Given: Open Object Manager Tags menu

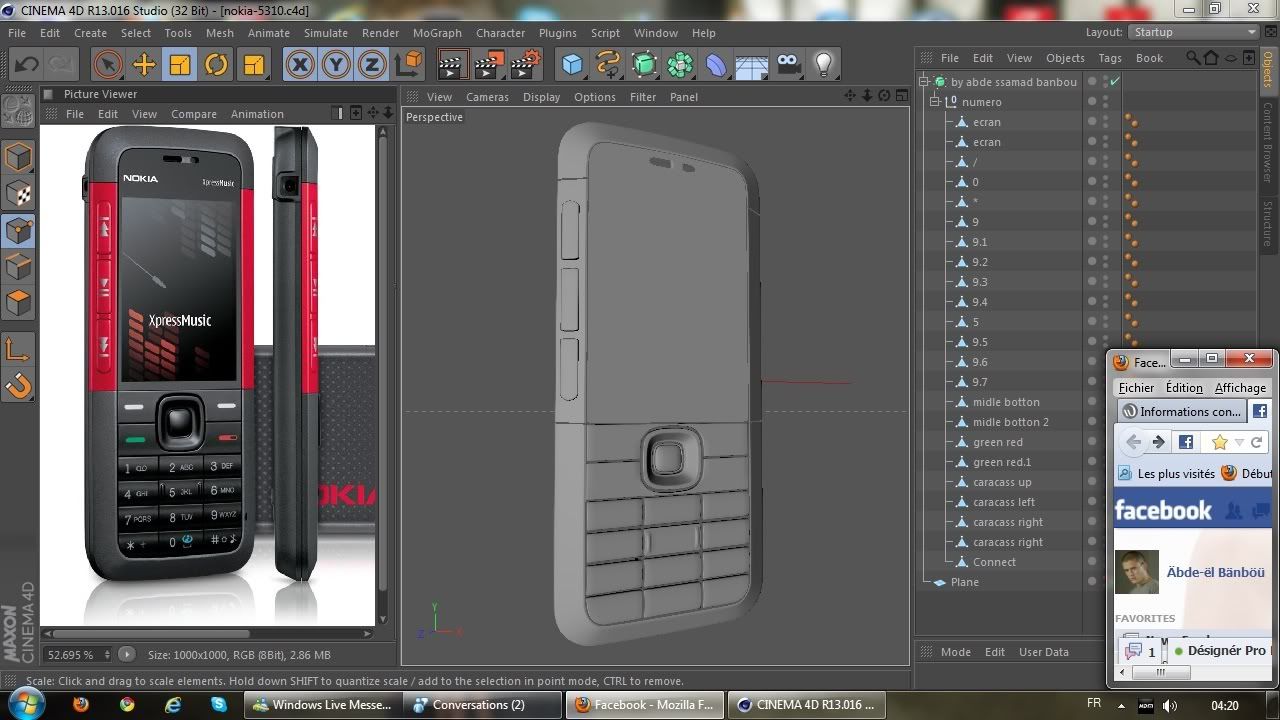Looking at the screenshot, I should pyautogui.click(x=1110, y=58).
